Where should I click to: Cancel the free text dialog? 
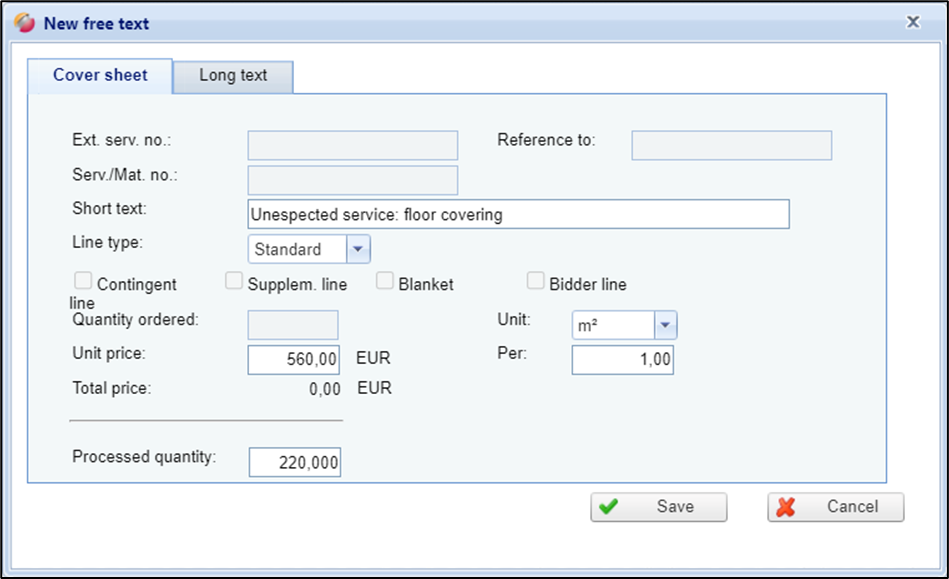tap(835, 507)
